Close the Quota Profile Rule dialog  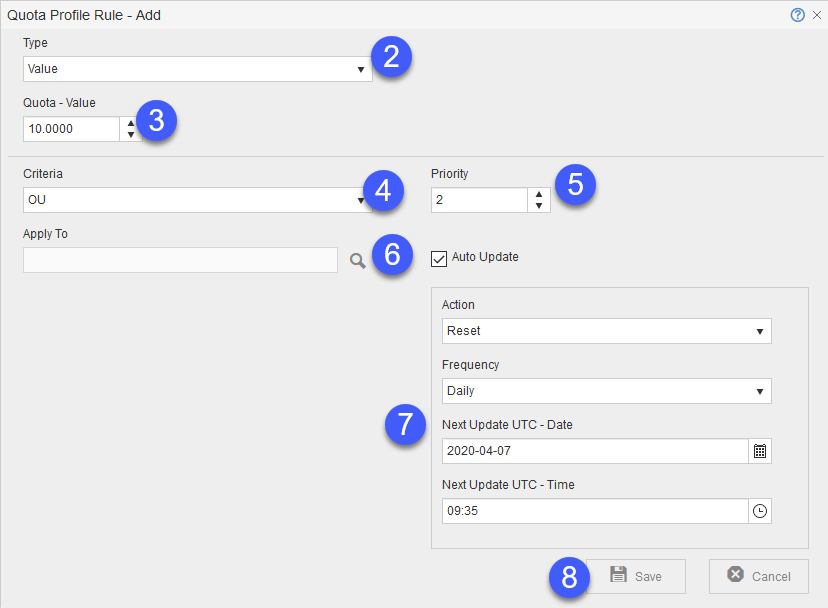pyautogui.click(x=815, y=15)
